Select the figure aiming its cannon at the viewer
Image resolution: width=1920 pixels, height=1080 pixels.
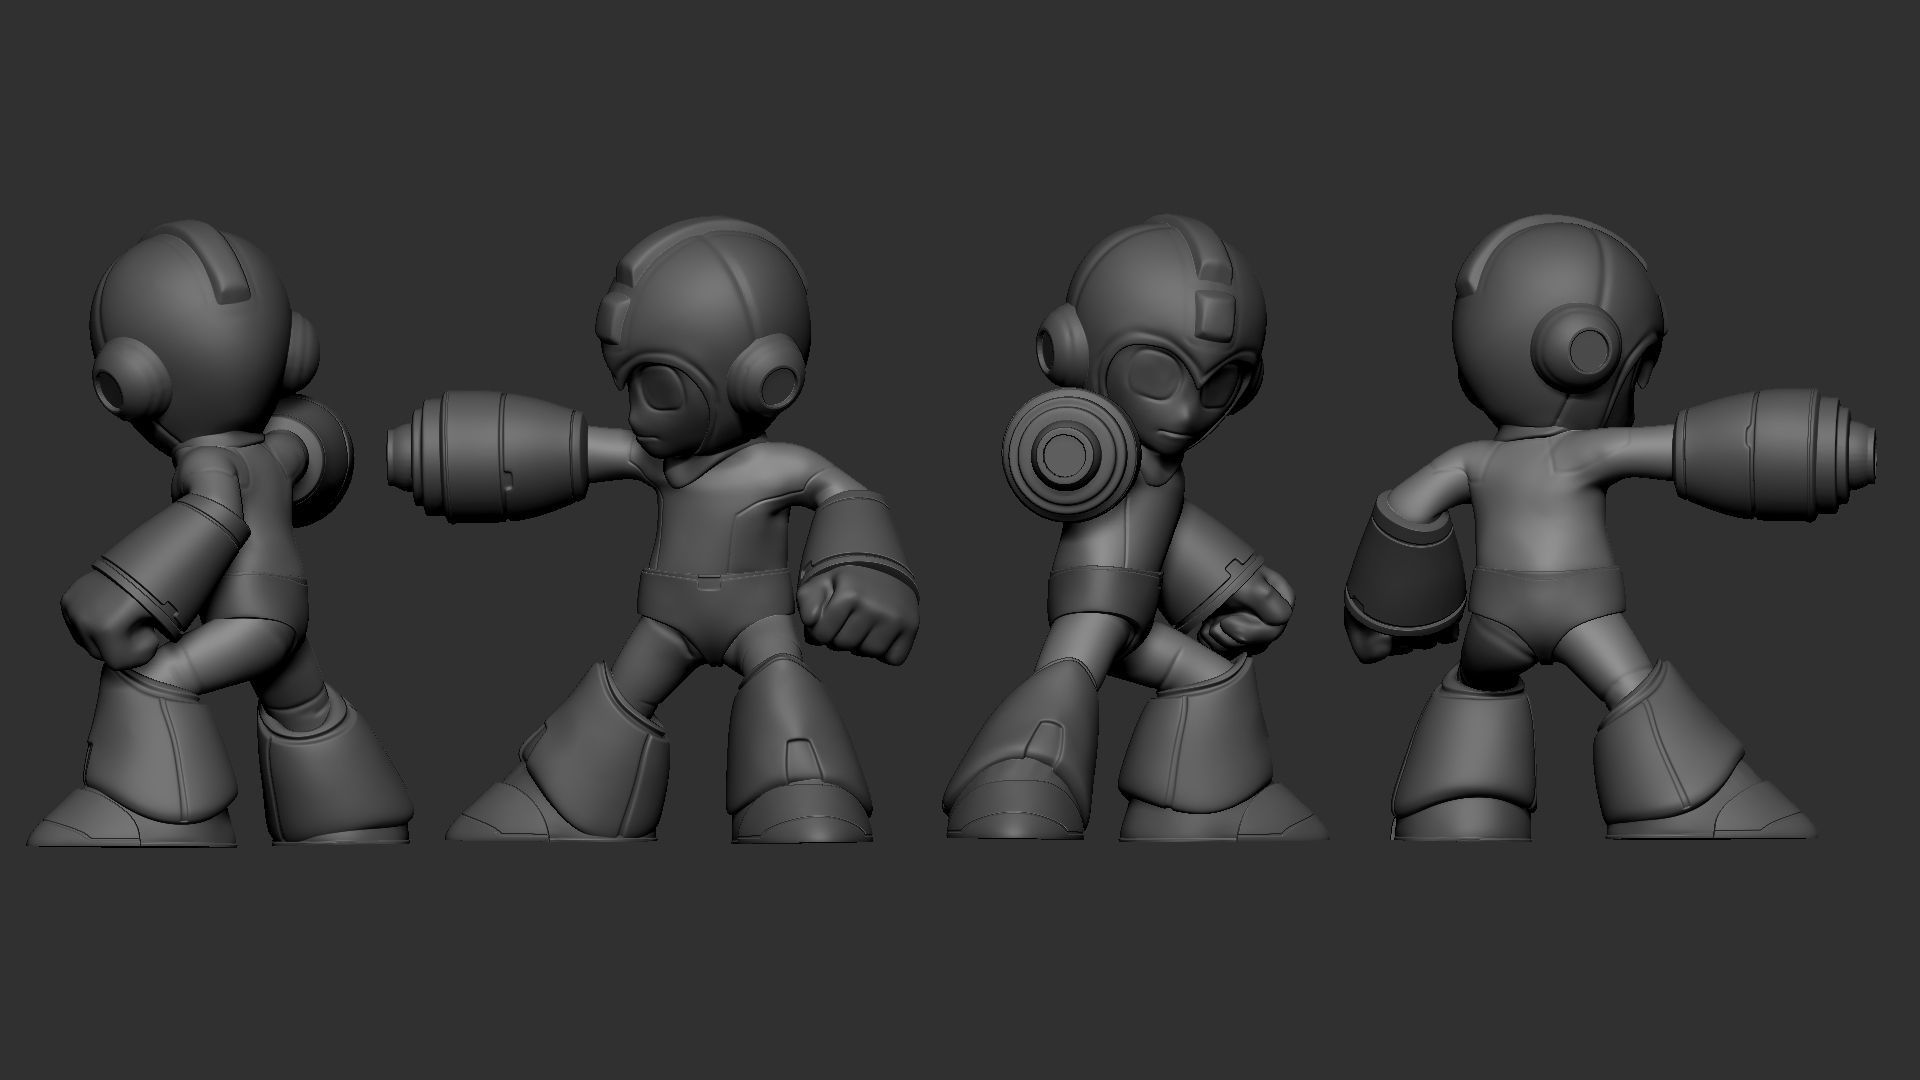pos(1135,527)
